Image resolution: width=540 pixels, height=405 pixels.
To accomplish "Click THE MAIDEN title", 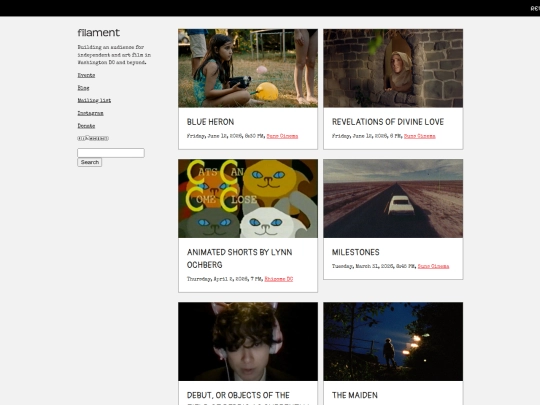I will coord(355,395).
